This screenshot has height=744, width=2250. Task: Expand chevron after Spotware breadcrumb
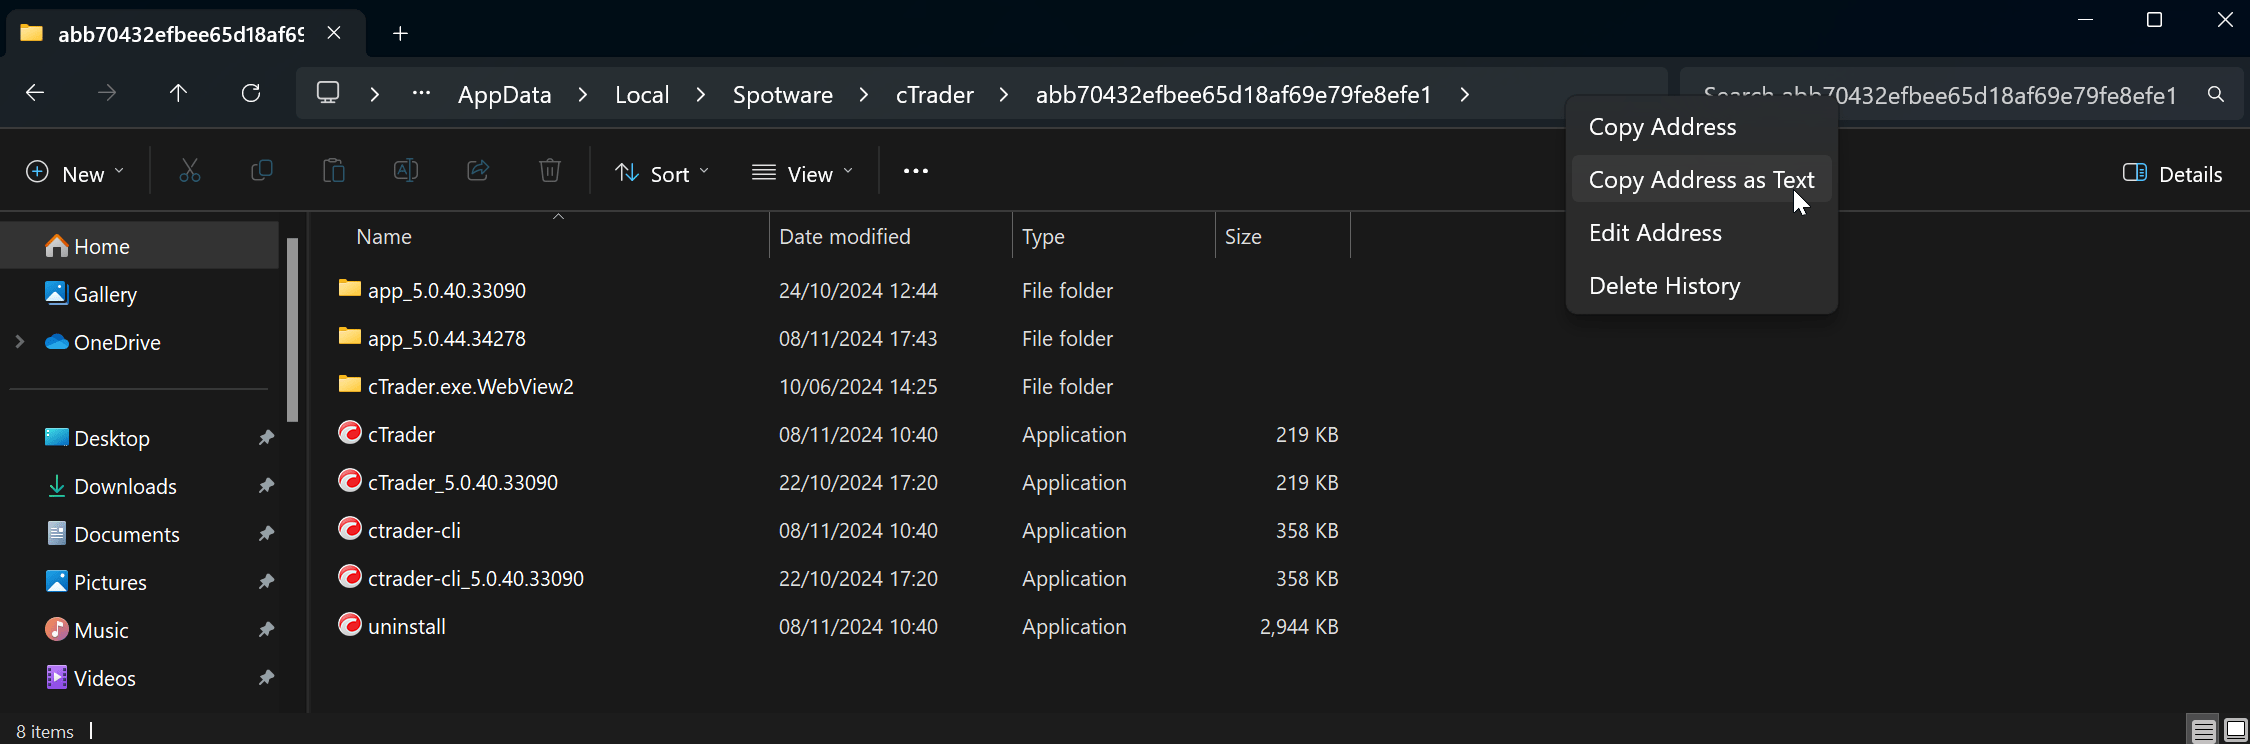coord(864,95)
